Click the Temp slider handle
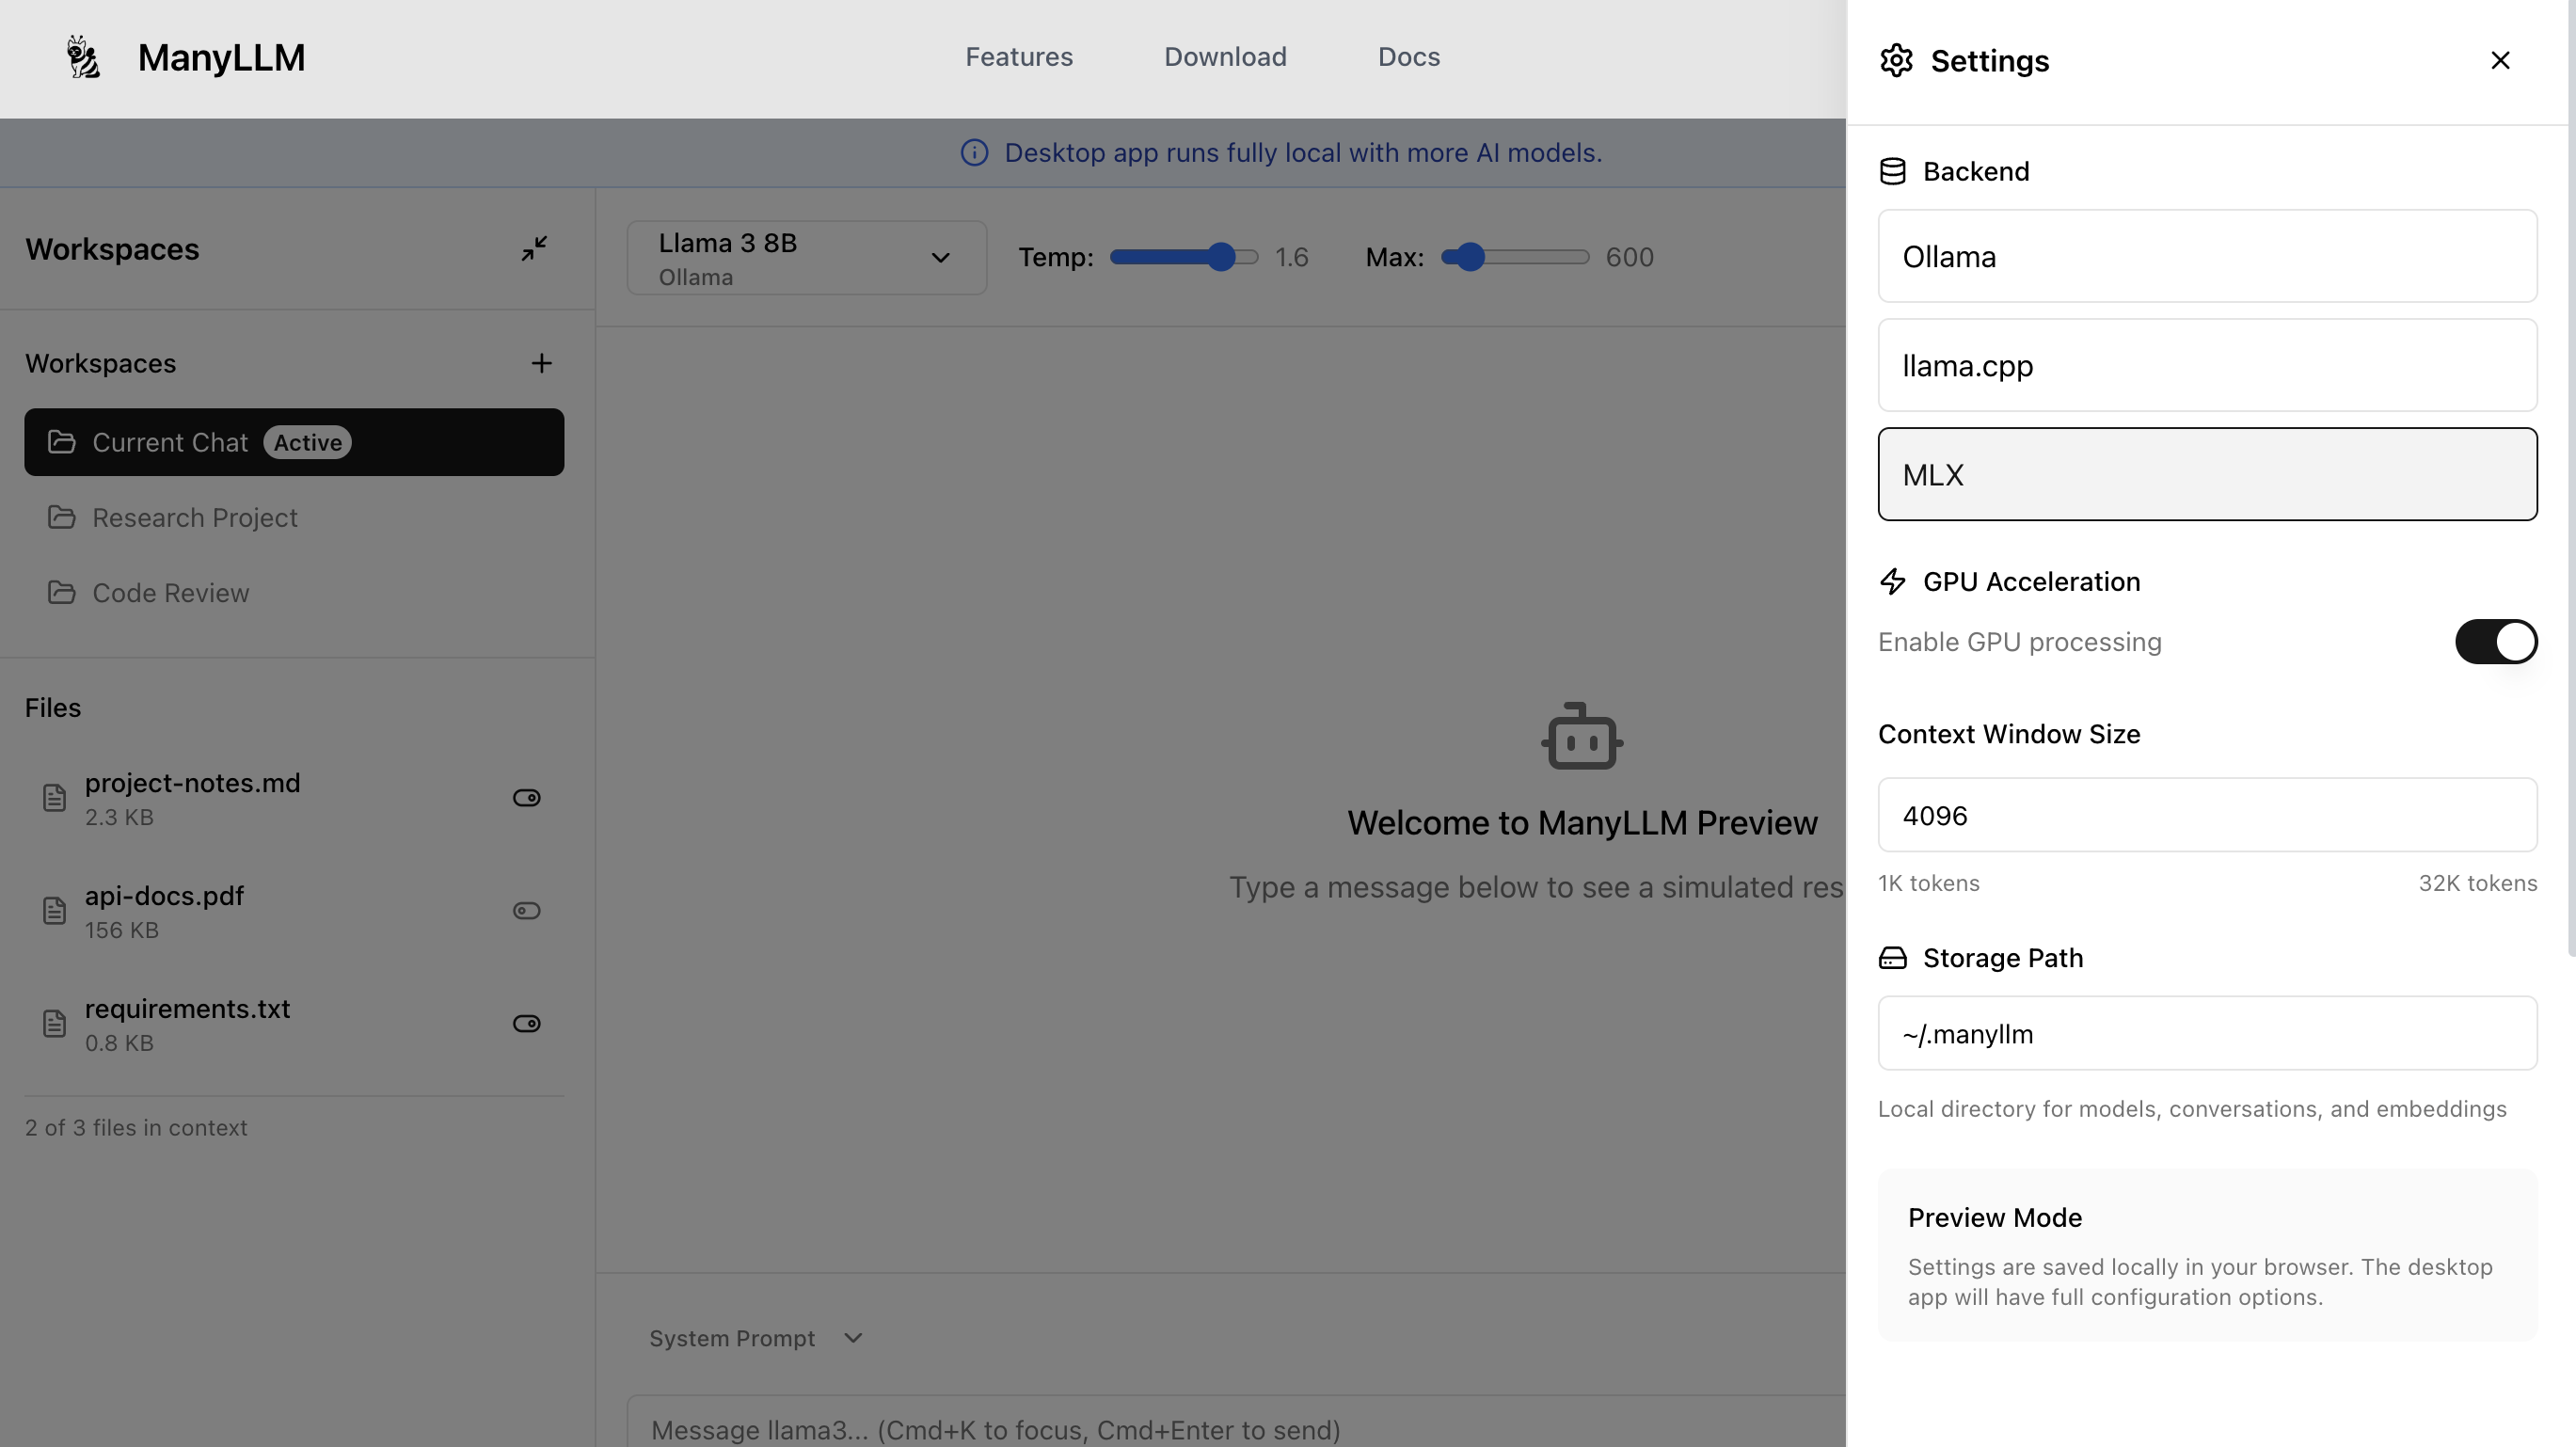The height and width of the screenshot is (1447, 2576). pos(1220,257)
